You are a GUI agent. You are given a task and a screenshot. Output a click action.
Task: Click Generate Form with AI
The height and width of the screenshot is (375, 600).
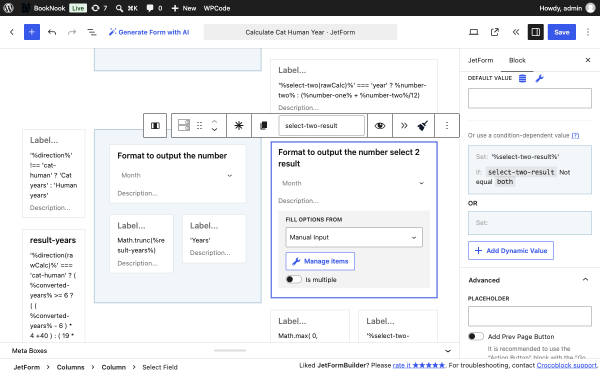coord(149,32)
